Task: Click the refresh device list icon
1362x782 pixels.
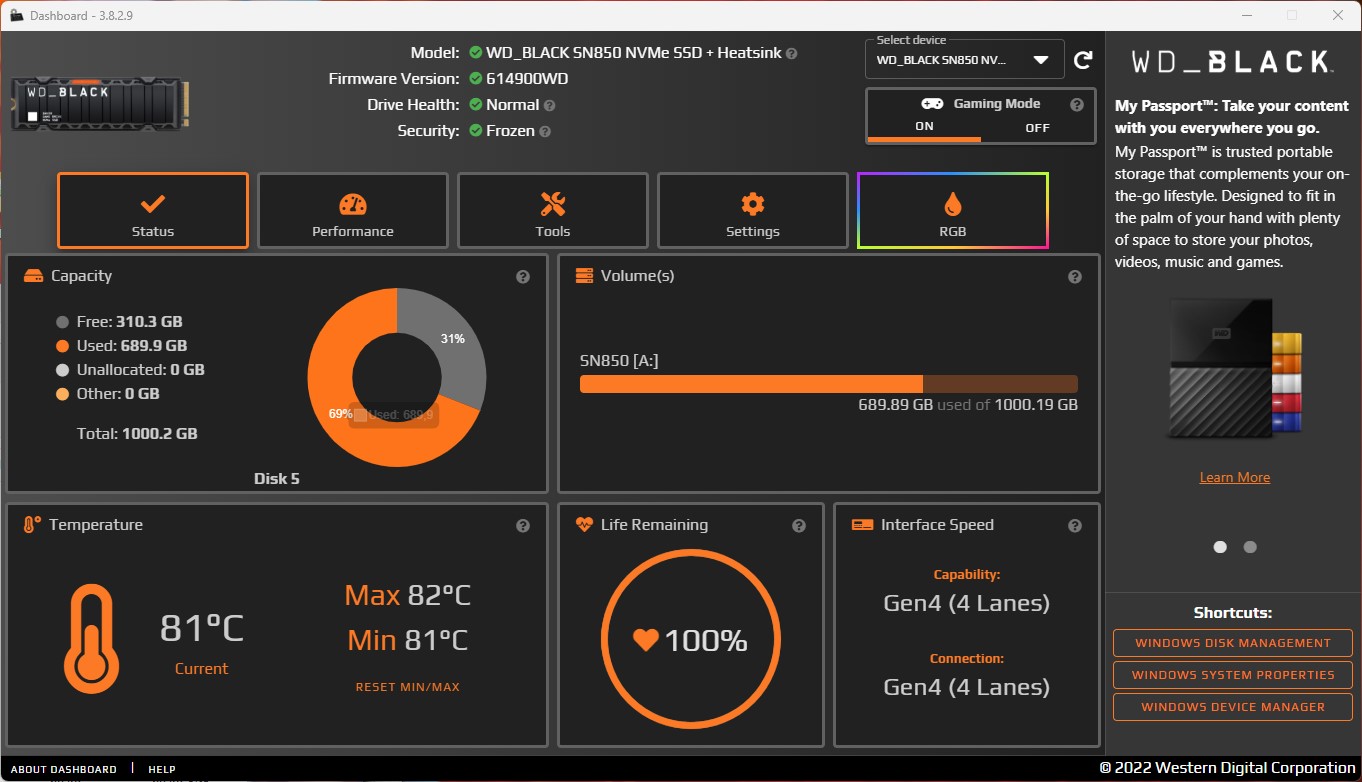Action: [1083, 60]
